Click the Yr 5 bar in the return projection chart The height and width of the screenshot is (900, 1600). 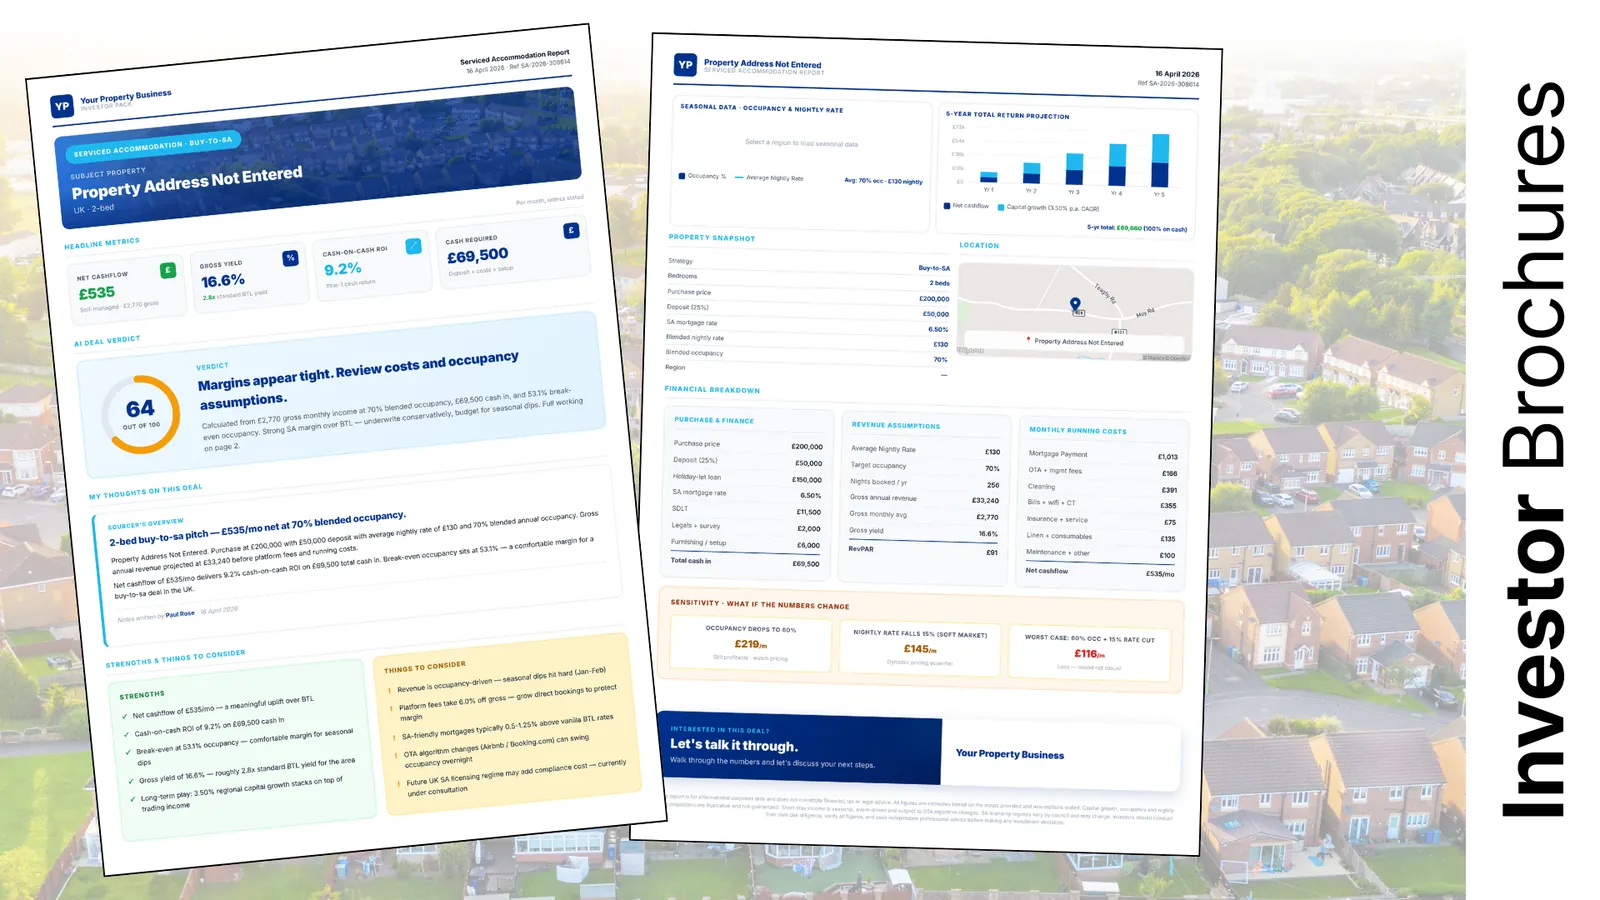tap(1160, 161)
